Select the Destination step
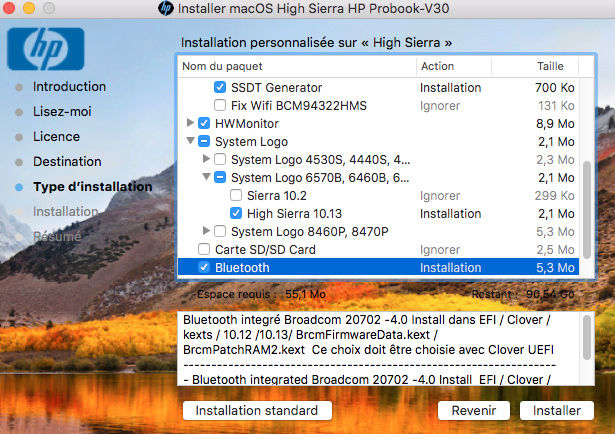 coord(67,162)
